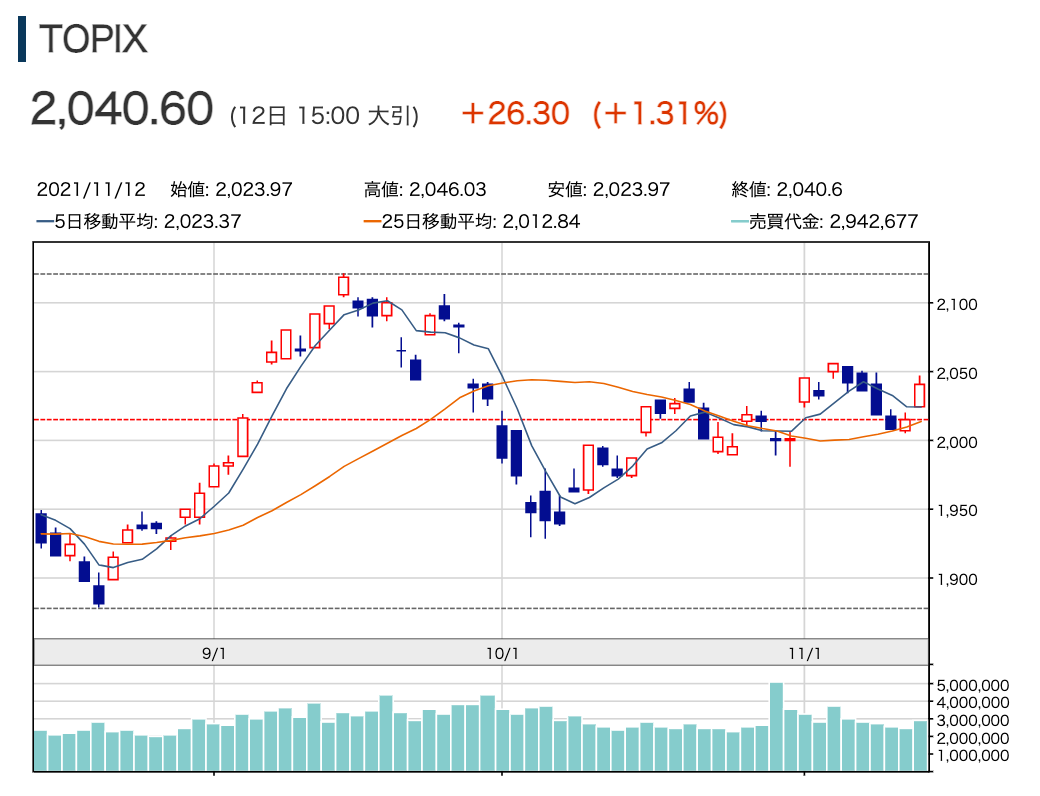The width and height of the screenshot is (1040, 796).
Task: Click the 1,900 price axis label
Action: (x=956, y=579)
